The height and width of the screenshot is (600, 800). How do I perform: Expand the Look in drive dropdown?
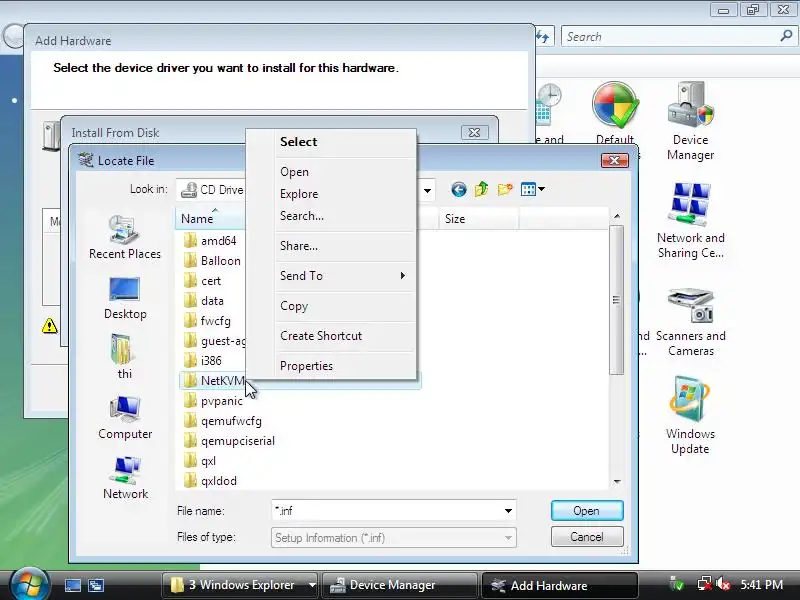[428, 190]
